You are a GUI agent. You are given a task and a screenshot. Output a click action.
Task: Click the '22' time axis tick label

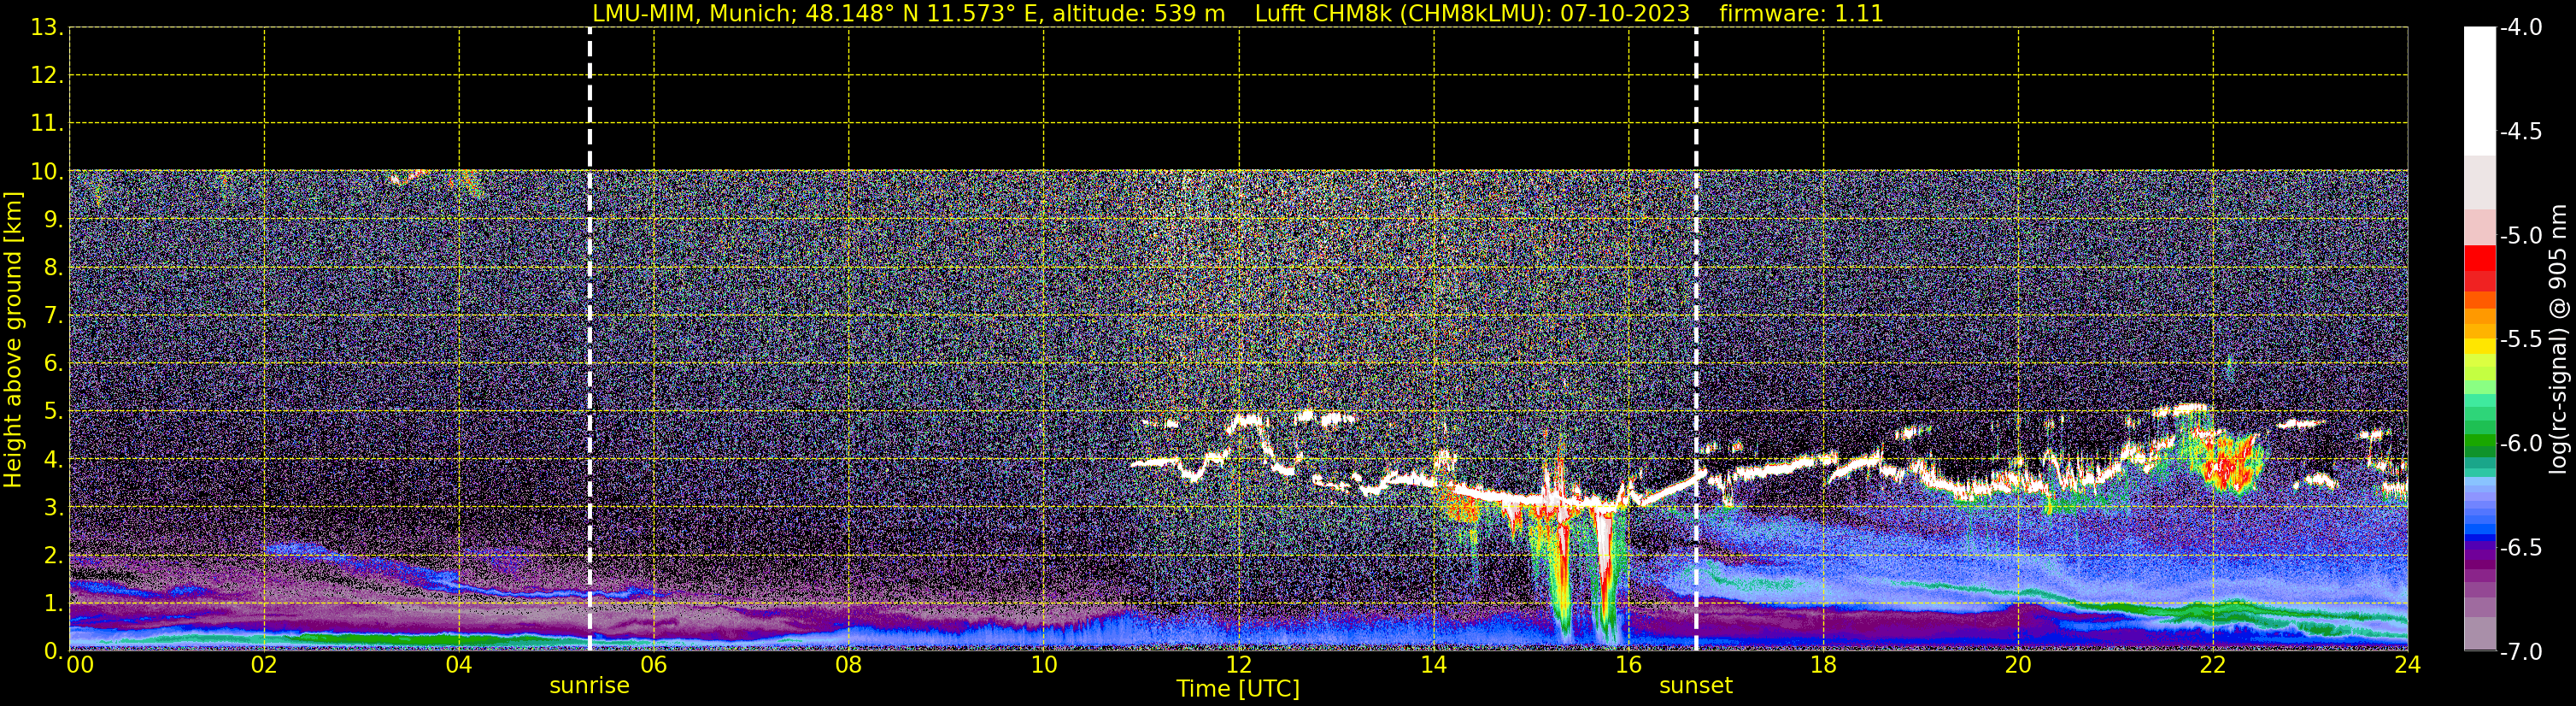[x=2213, y=665]
